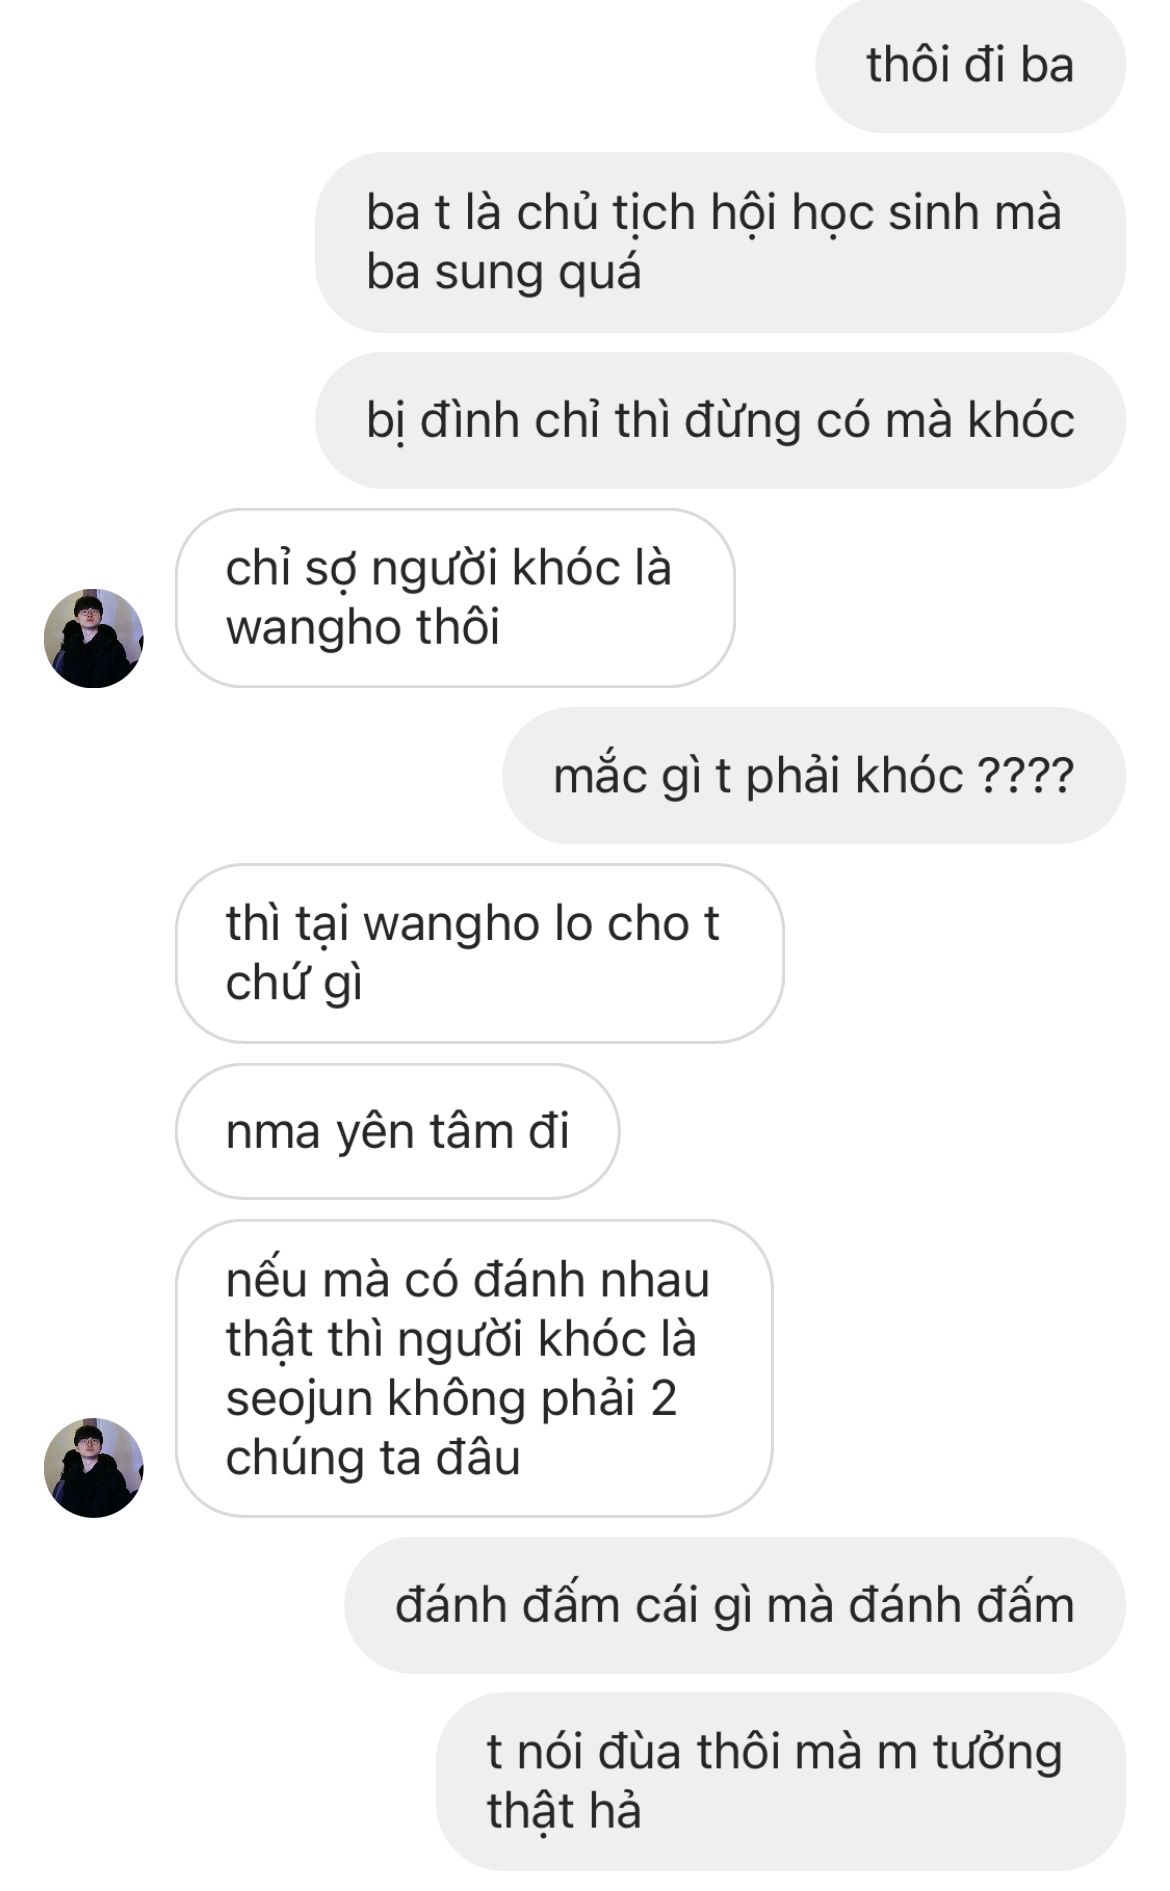This screenshot has height=1891, width=1170.
Task: Tap the 'ba t là chủ tịch hội học sinh' message
Action: click(720, 242)
